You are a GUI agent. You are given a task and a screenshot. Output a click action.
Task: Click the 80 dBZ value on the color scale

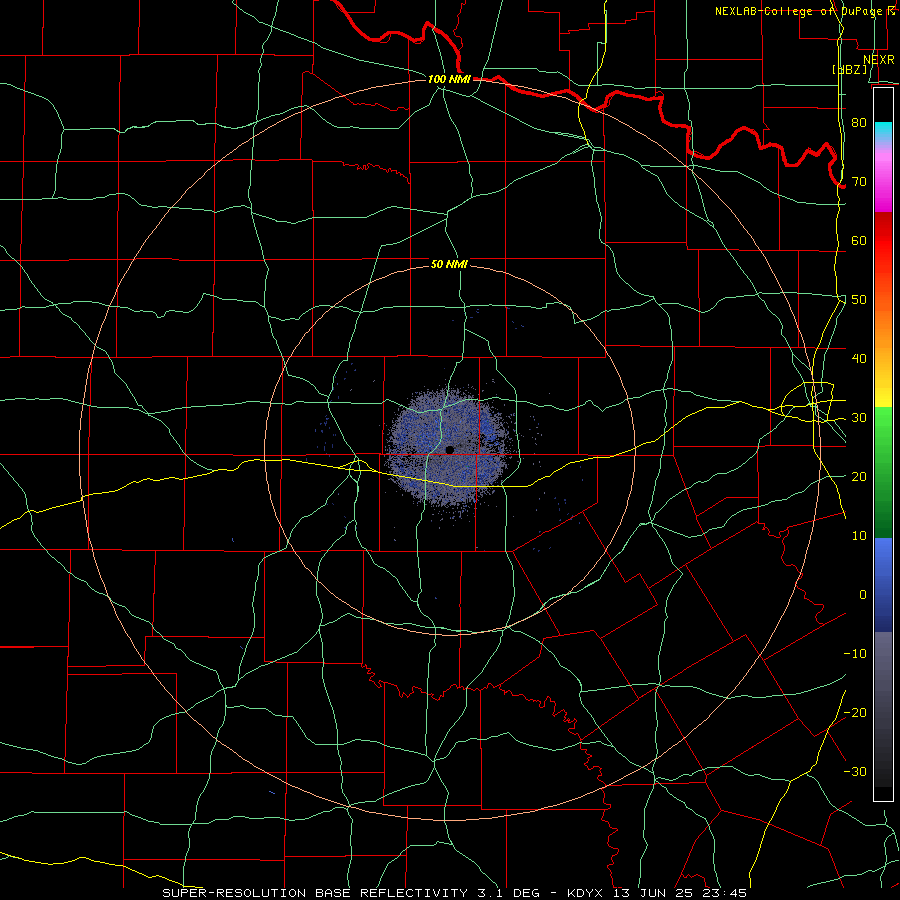[x=859, y=122]
